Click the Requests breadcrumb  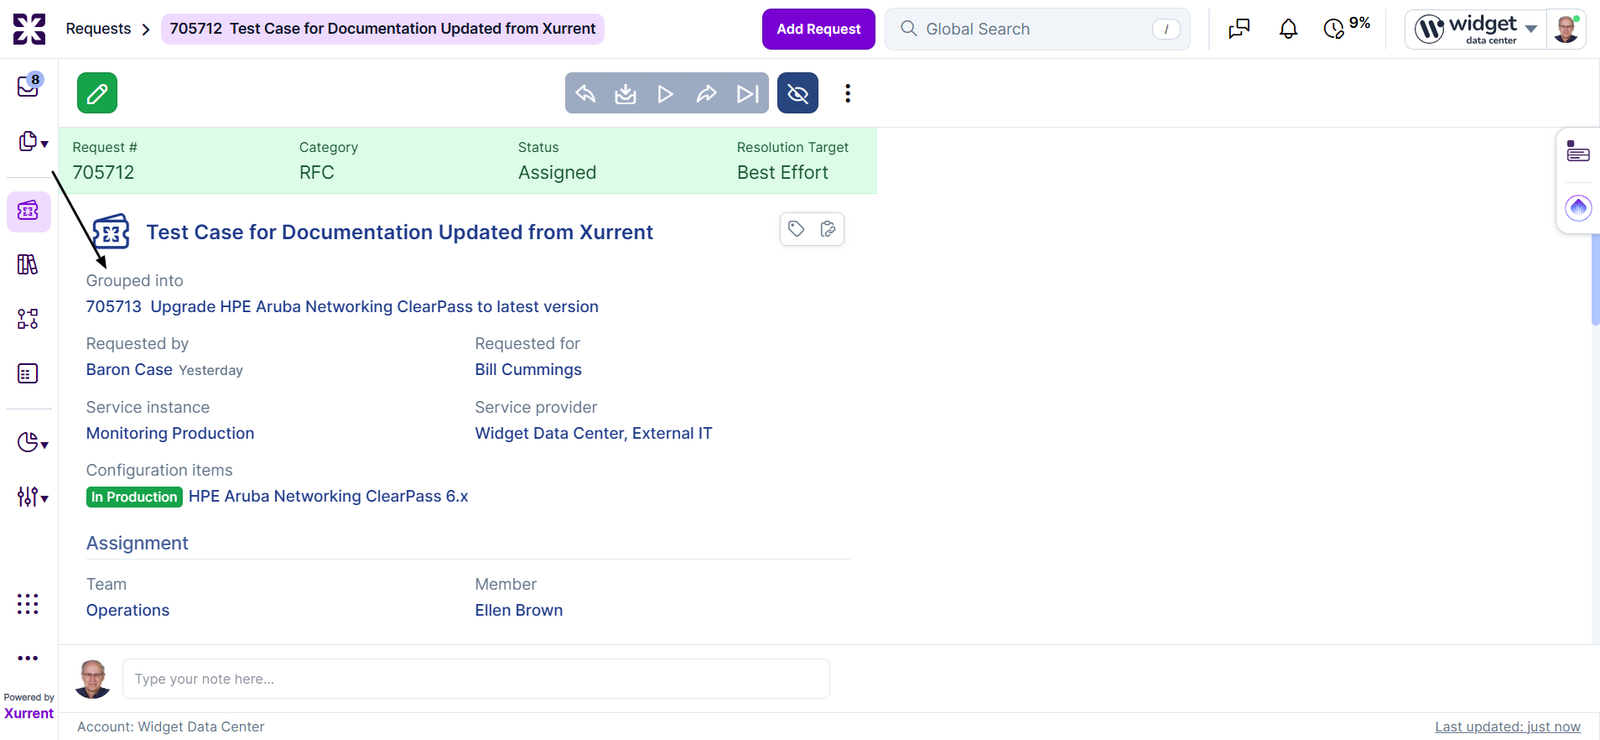click(x=98, y=29)
